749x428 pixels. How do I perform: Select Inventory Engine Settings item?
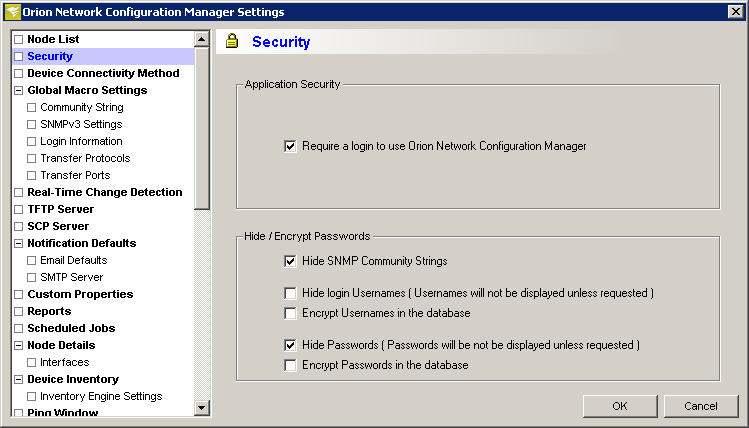pos(101,396)
